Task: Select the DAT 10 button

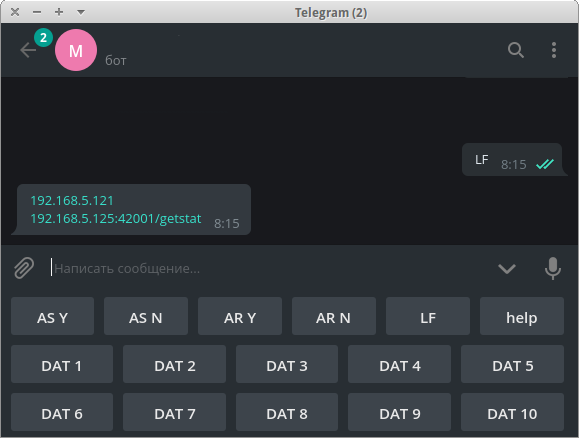Action: click(512, 412)
